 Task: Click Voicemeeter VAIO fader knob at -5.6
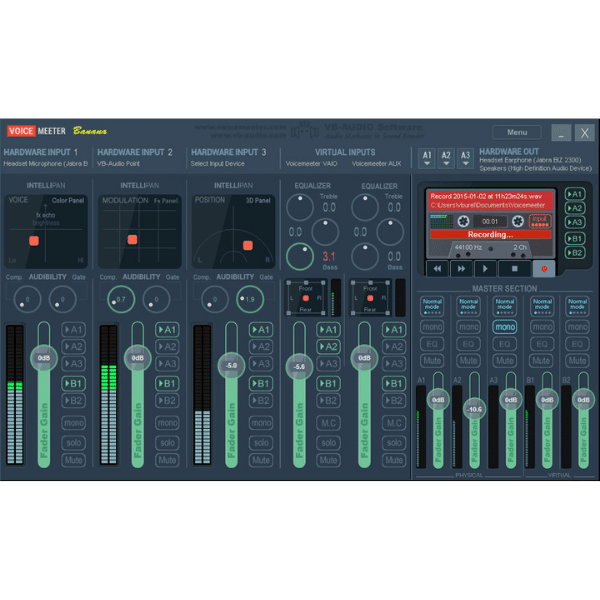click(x=299, y=367)
